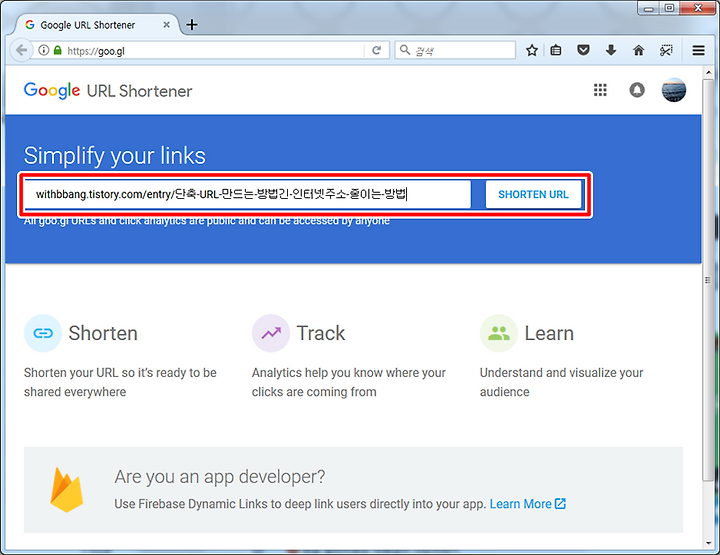
Task: Click 'Are you an app developer?' heading
Action: pyautogui.click(x=219, y=477)
